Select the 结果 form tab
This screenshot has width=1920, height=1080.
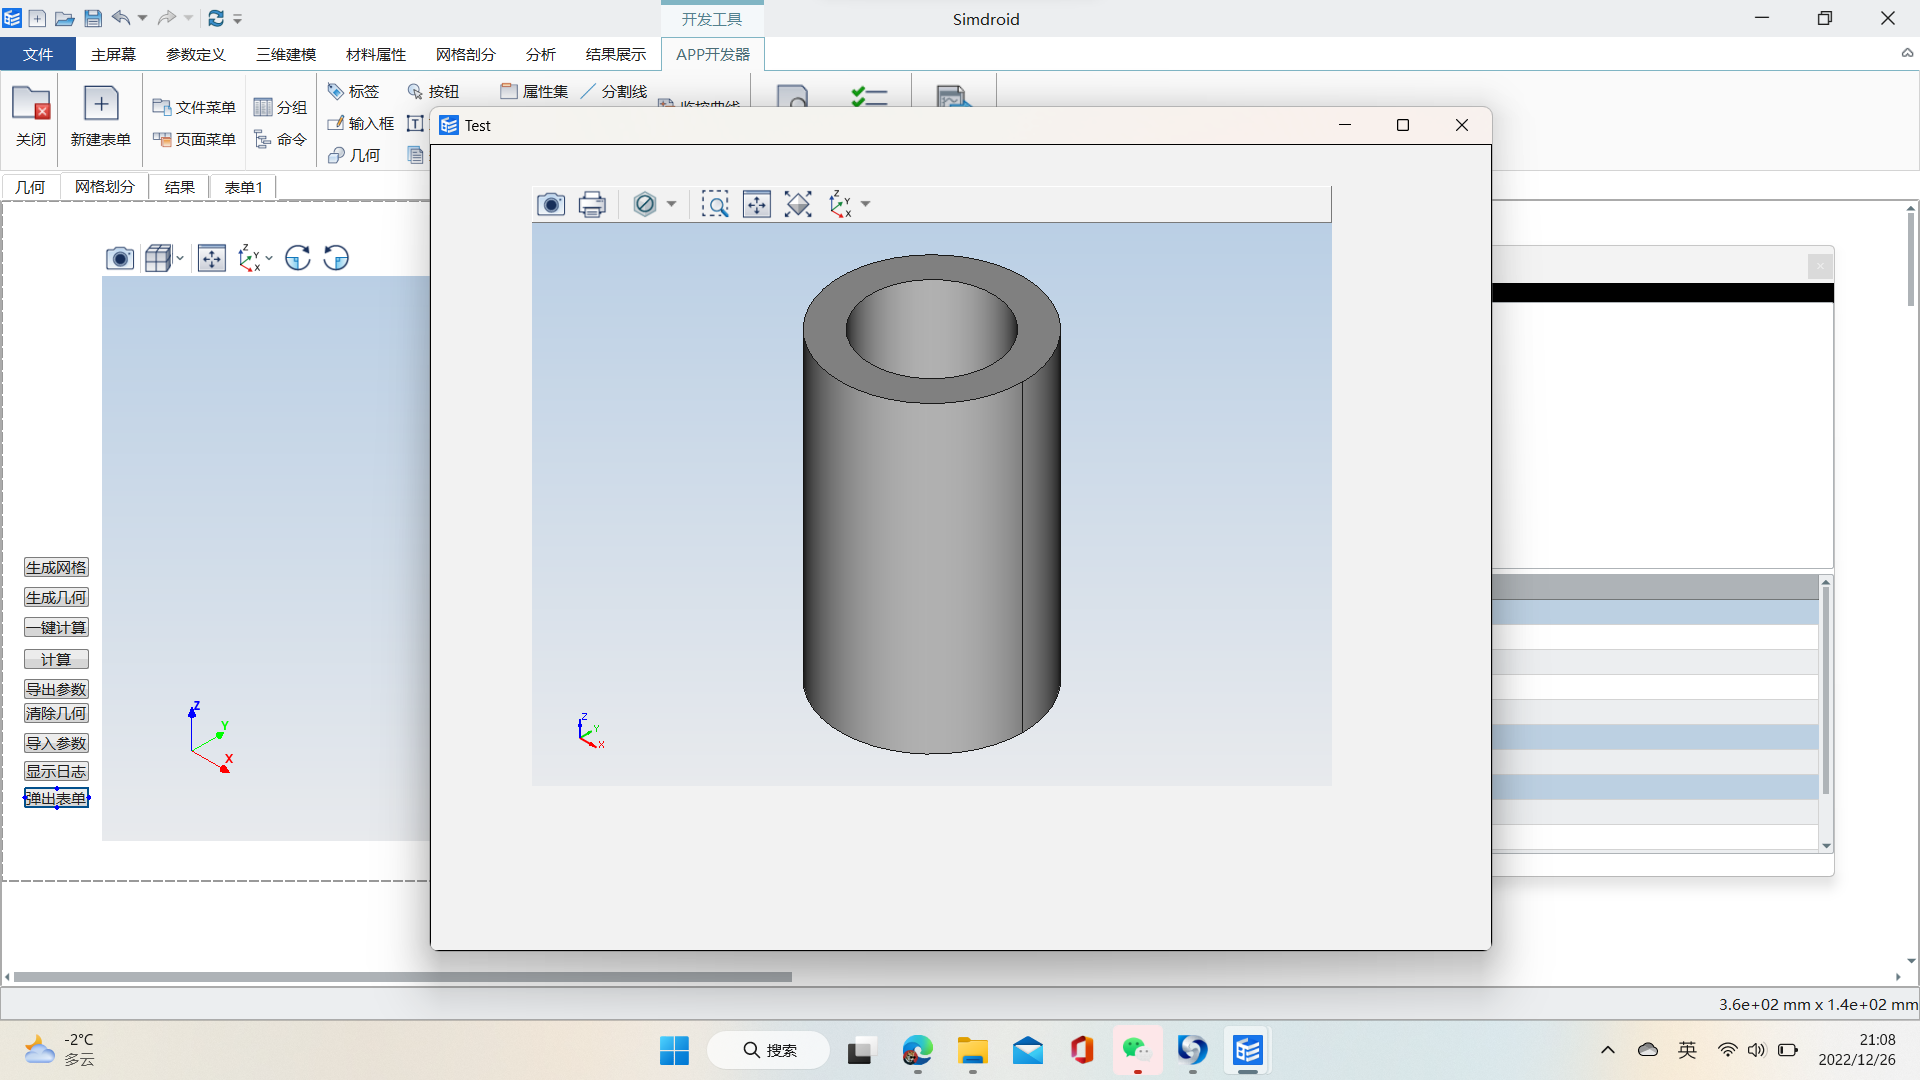(x=180, y=187)
